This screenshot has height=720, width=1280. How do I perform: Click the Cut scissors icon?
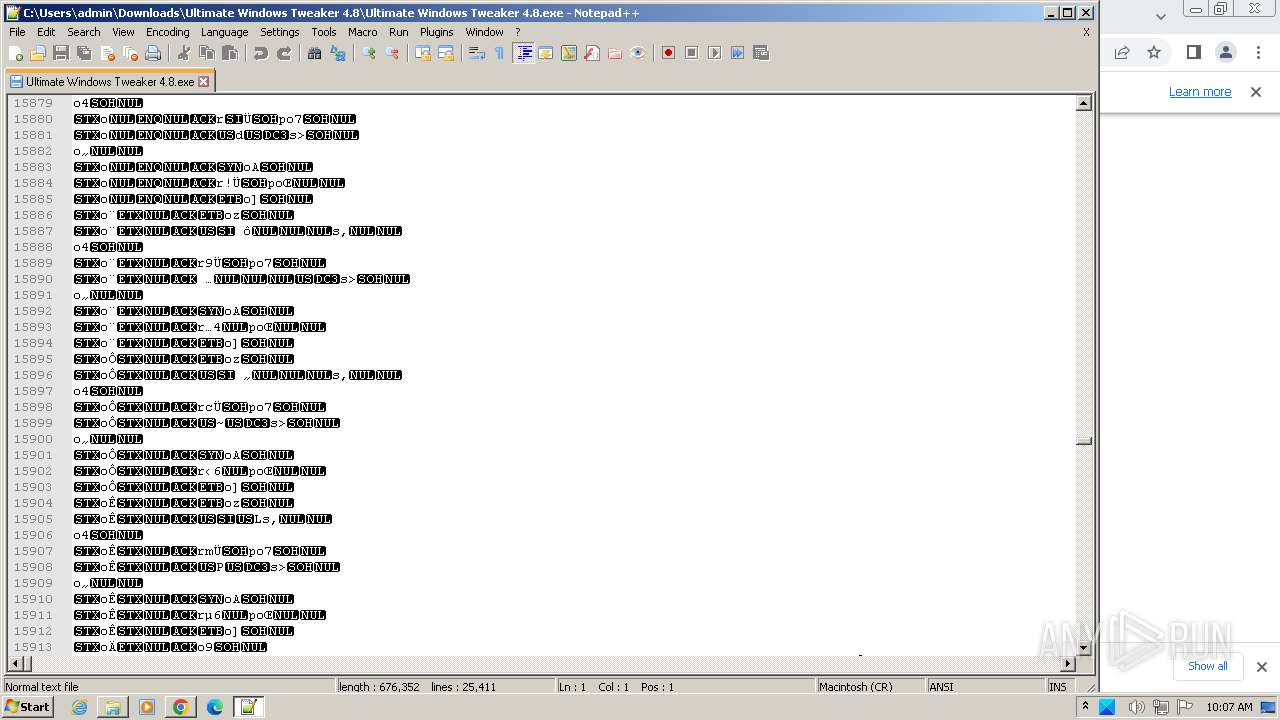[x=183, y=53]
